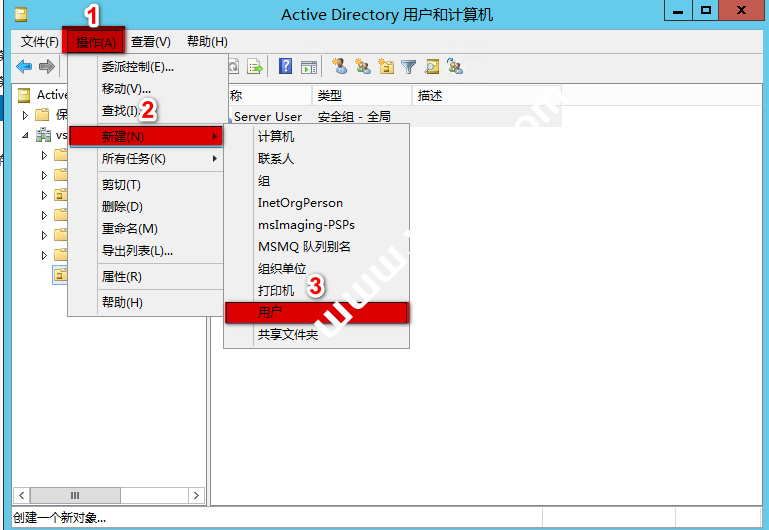769x530 pixels.
Task: Select 打印机 in the New submenu
Action: pos(316,291)
